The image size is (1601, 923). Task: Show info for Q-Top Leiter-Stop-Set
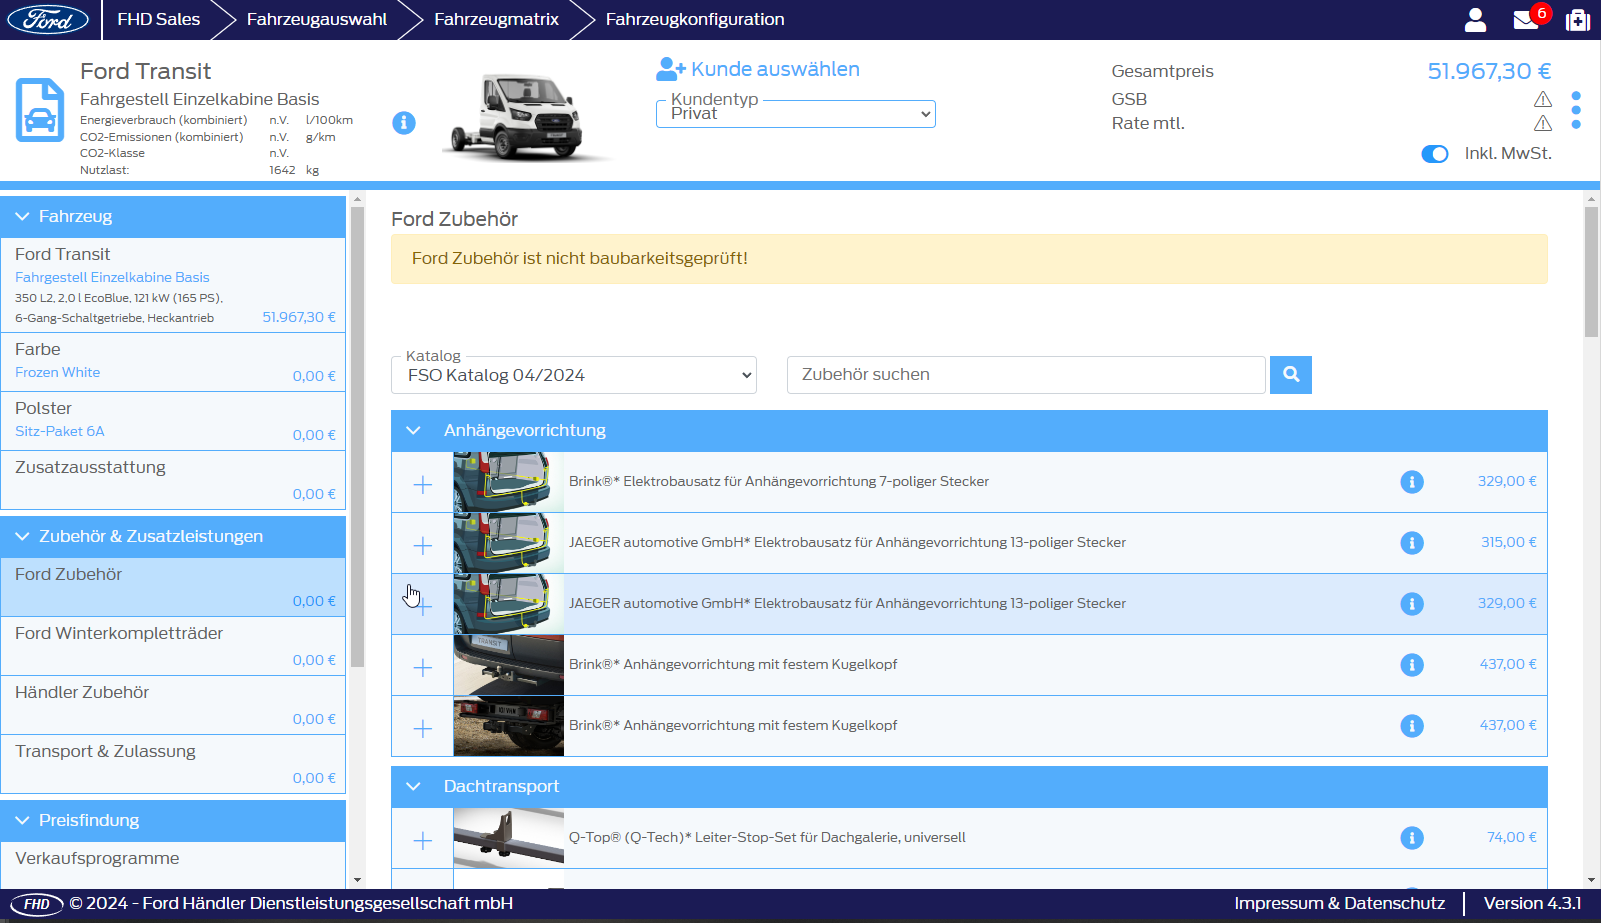point(1412,838)
